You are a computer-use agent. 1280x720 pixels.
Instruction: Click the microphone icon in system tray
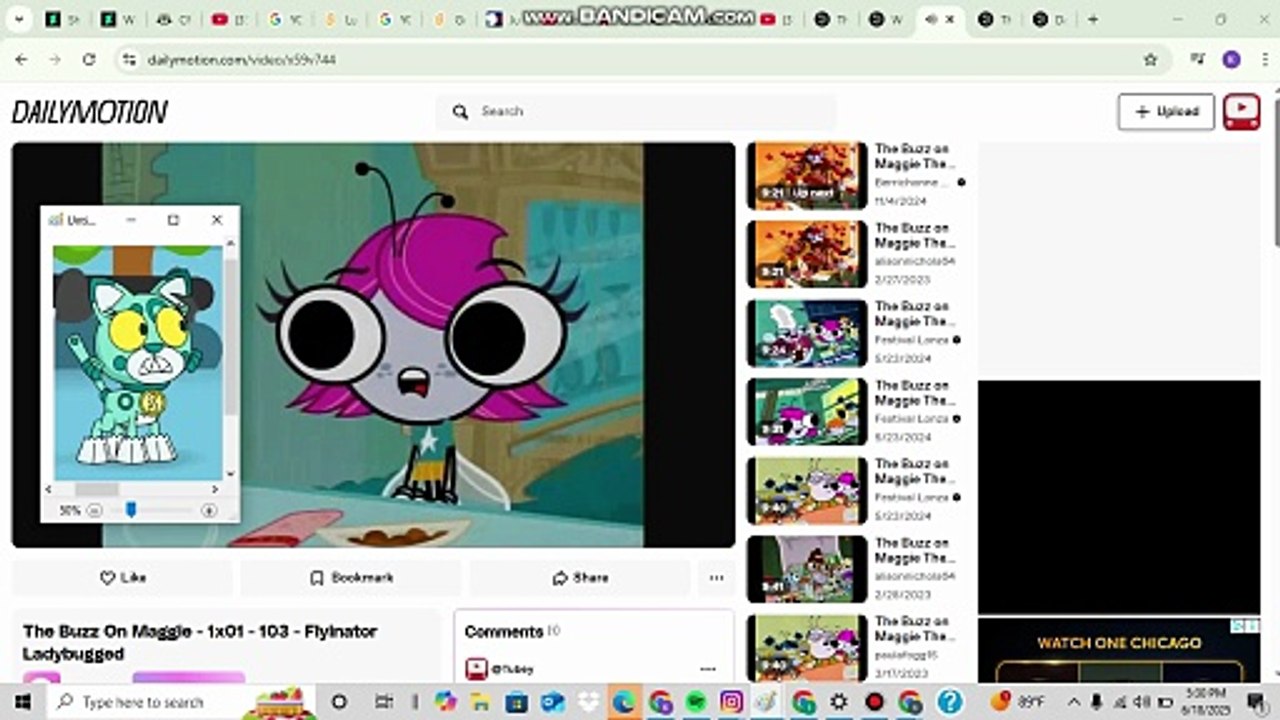pos(1097,702)
